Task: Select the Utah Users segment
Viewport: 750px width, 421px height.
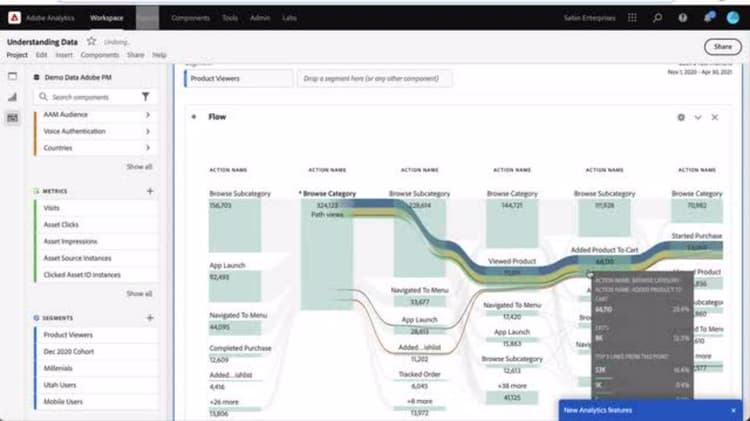Action: 97,385
